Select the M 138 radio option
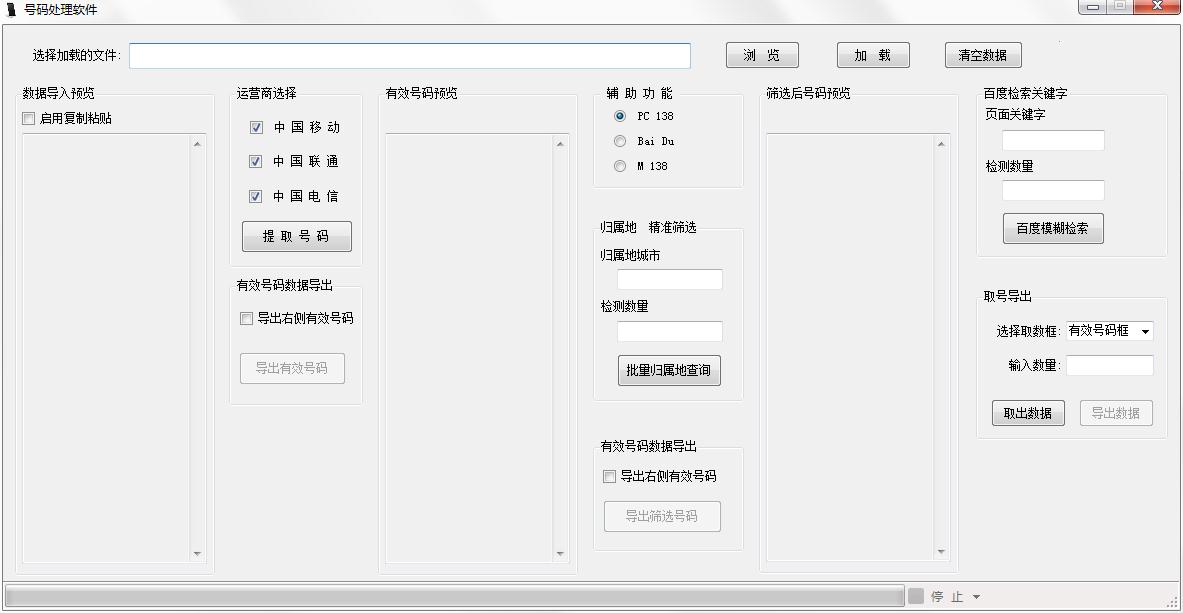The image size is (1183, 613). click(x=620, y=166)
